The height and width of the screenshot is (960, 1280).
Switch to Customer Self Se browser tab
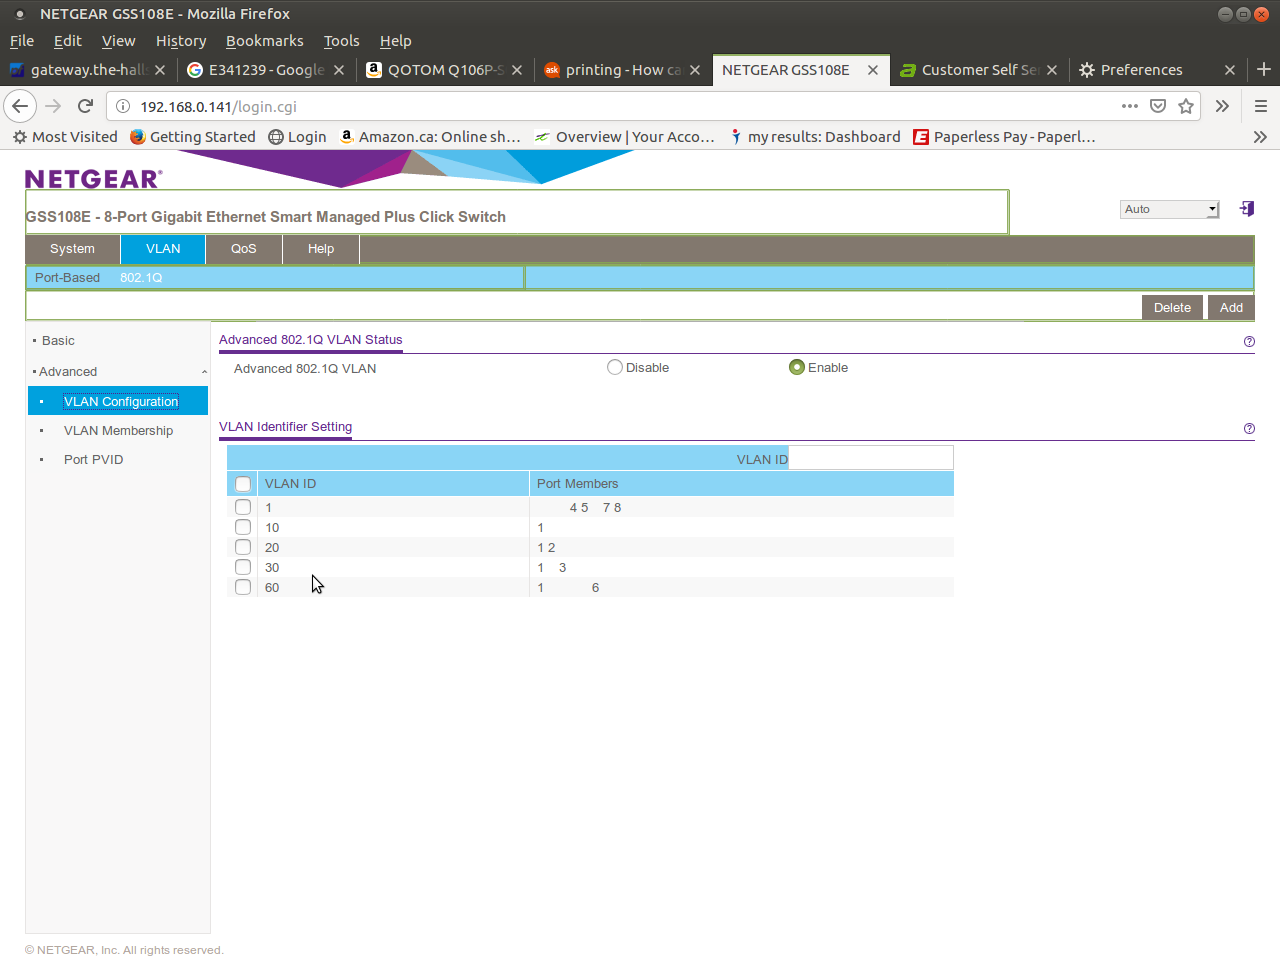point(980,70)
